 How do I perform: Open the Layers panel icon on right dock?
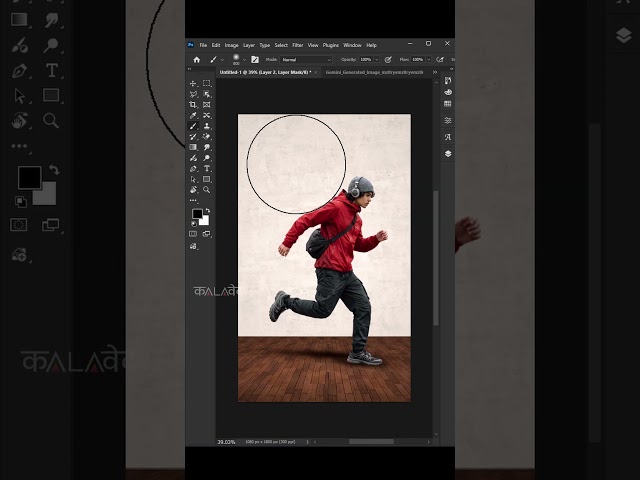448,153
